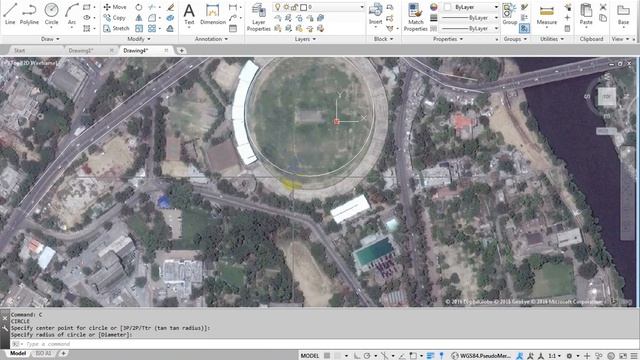Switch to the Drawing1 tab
Image resolution: width=640 pixels, height=360 pixels.
[x=81, y=51]
